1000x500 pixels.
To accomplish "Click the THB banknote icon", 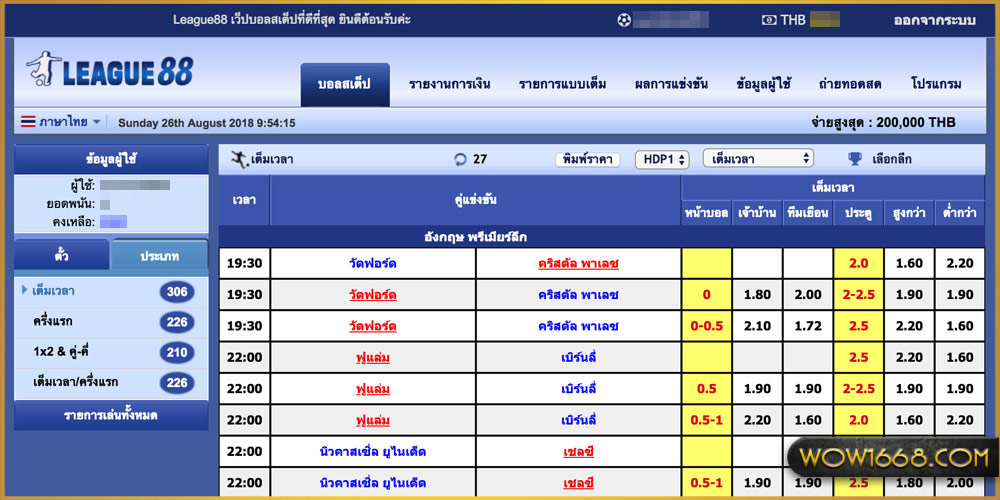I will [x=768, y=20].
